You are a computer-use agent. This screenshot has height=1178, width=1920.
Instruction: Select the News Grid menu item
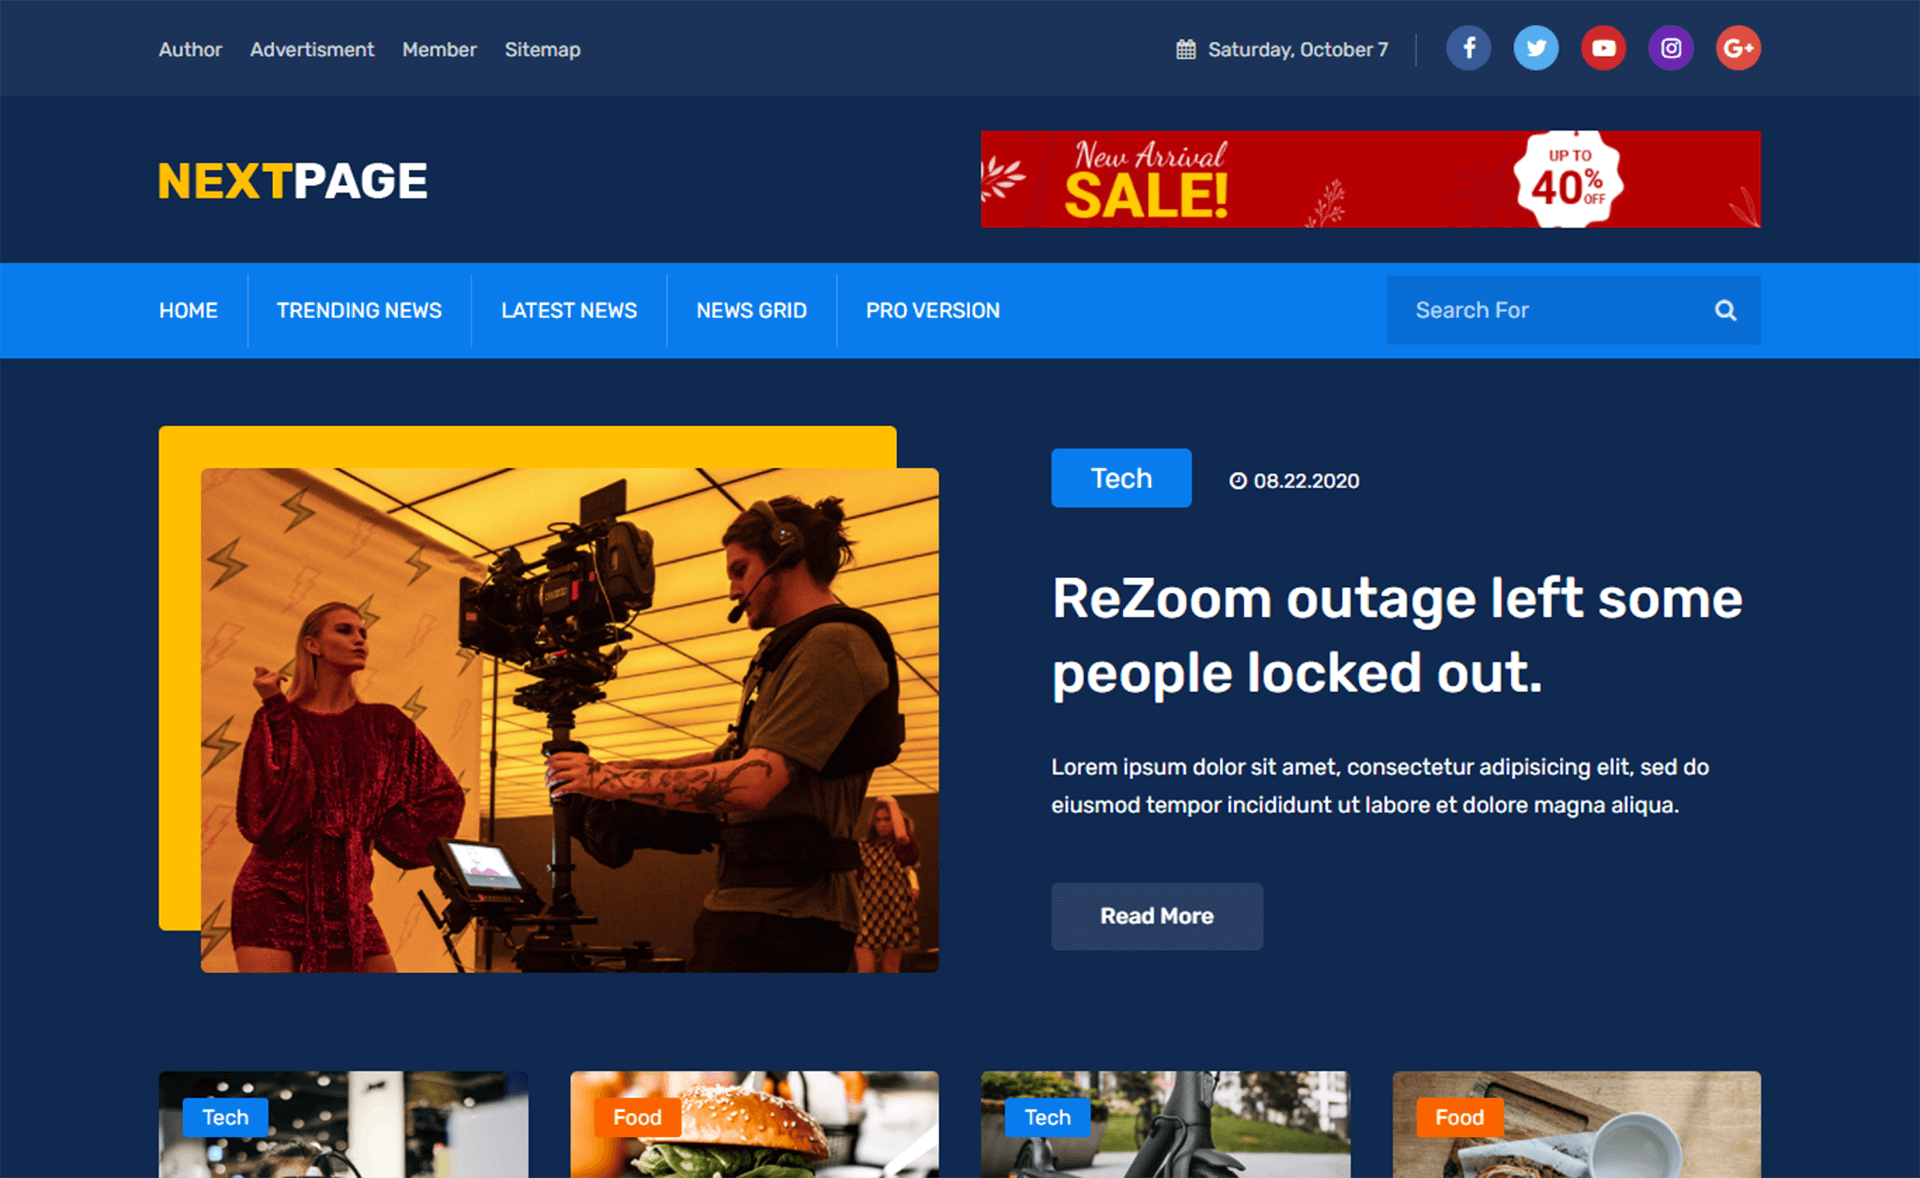[x=752, y=310]
